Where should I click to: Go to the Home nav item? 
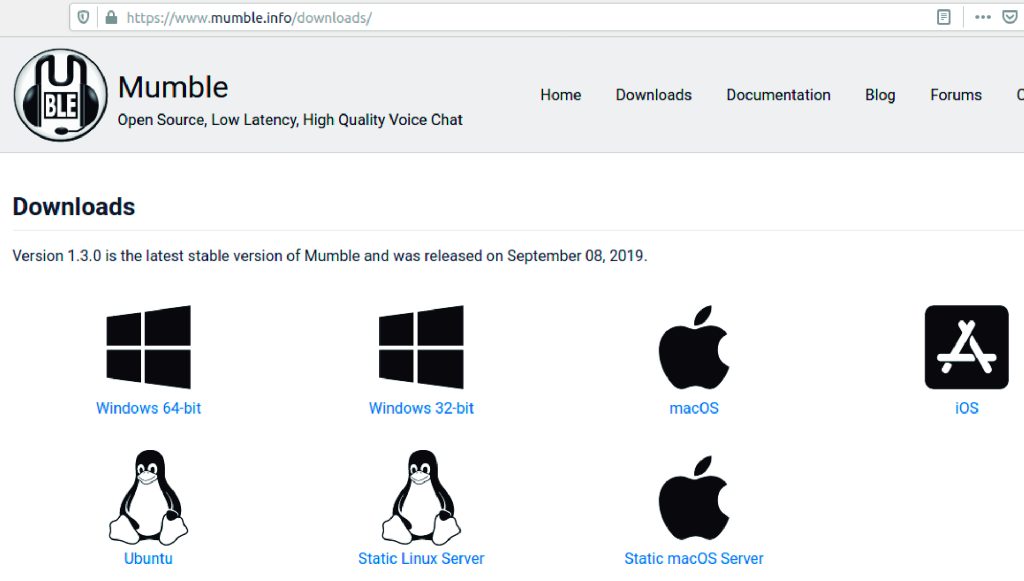(560, 95)
